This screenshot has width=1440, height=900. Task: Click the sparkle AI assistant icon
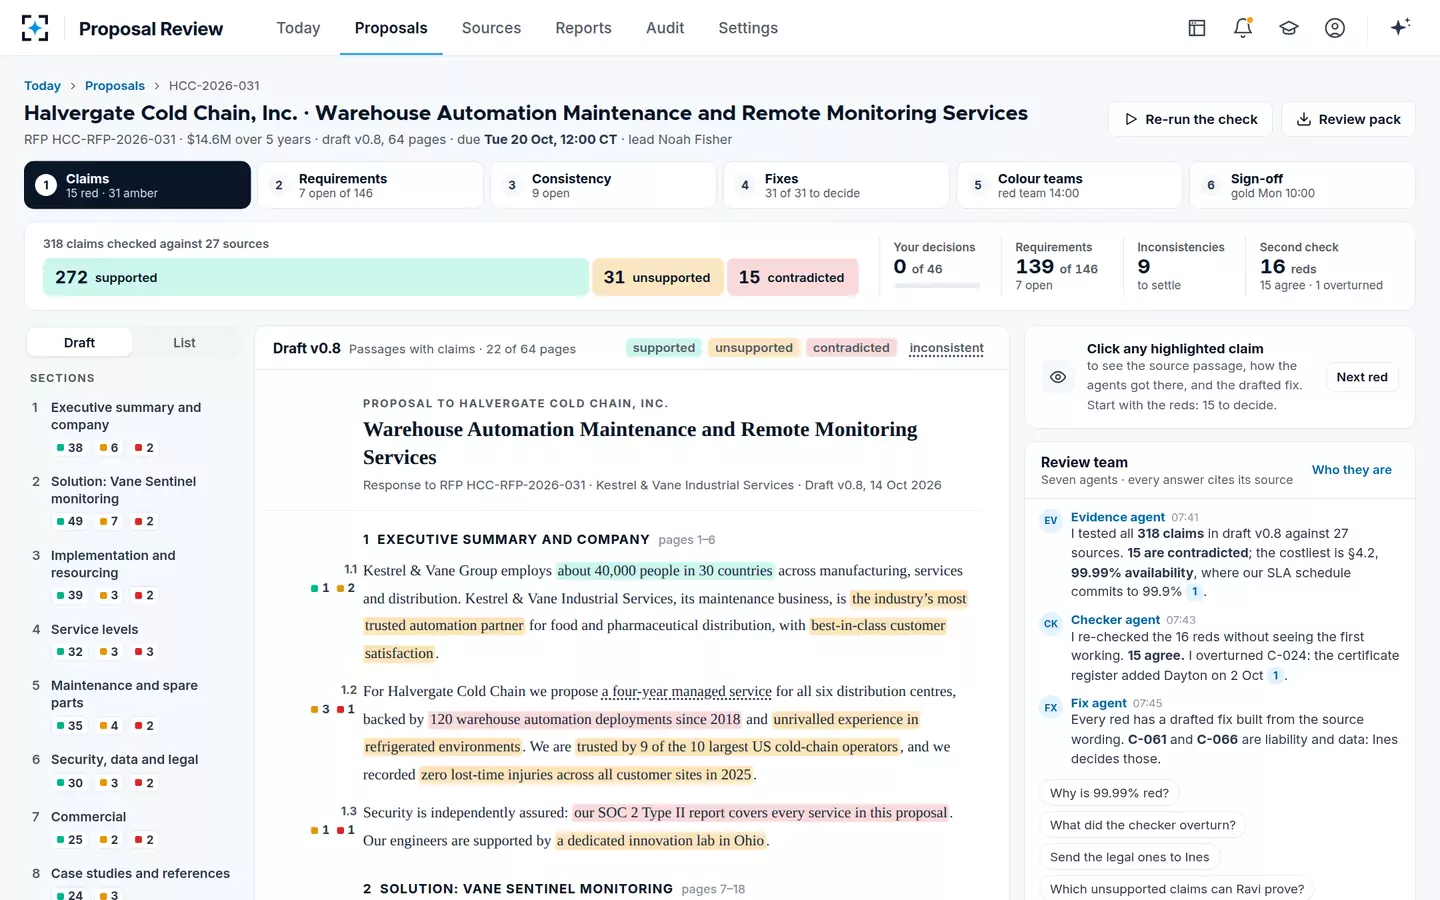pyautogui.click(x=1400, y=27)
